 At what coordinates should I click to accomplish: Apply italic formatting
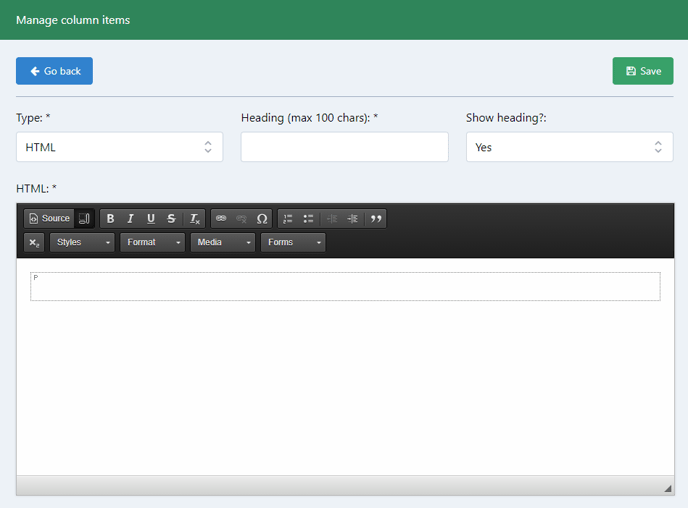[130, 219]
